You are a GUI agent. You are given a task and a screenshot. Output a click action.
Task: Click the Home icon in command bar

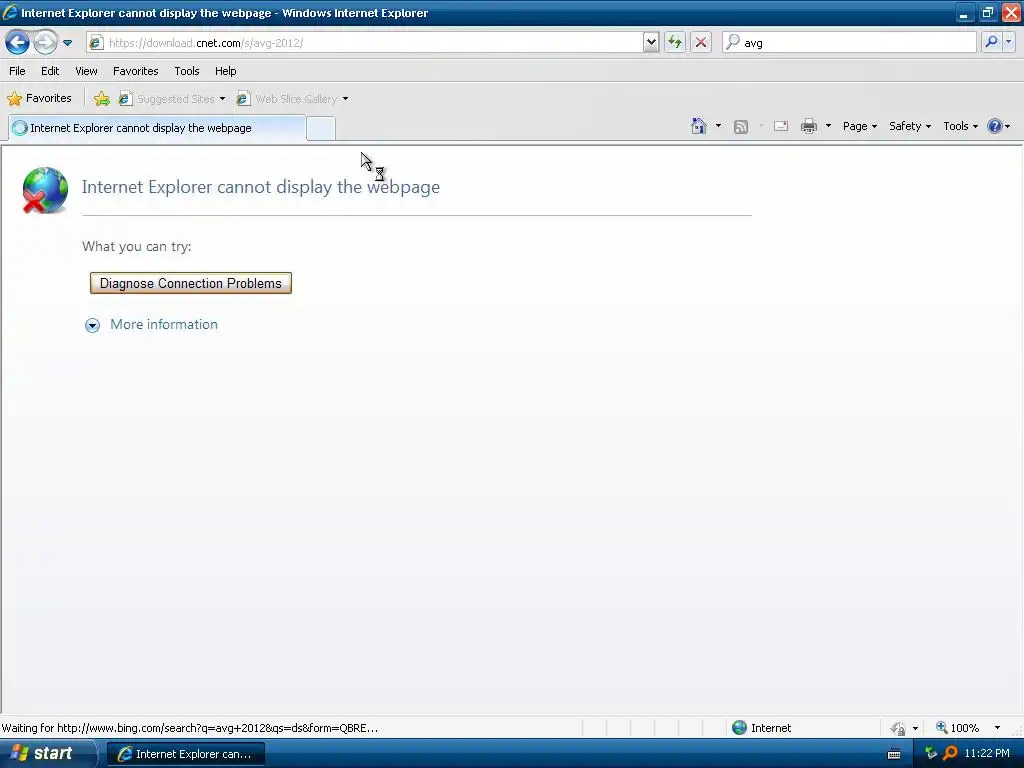click(x=699, y=126)
